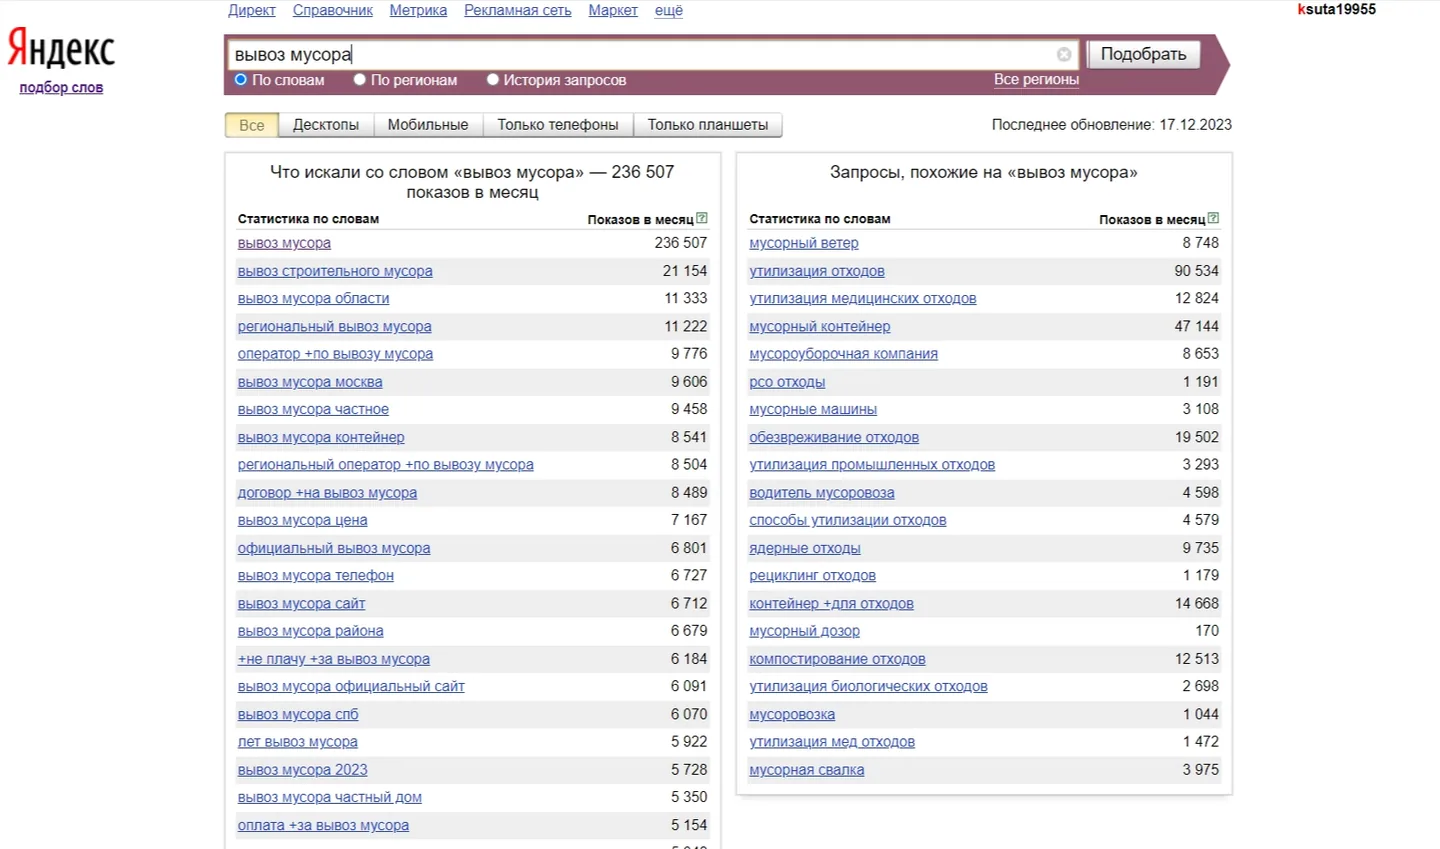Open keyword 'вывоз мусора телефон'
The image size is (1440, 849).
click(316, 576)
